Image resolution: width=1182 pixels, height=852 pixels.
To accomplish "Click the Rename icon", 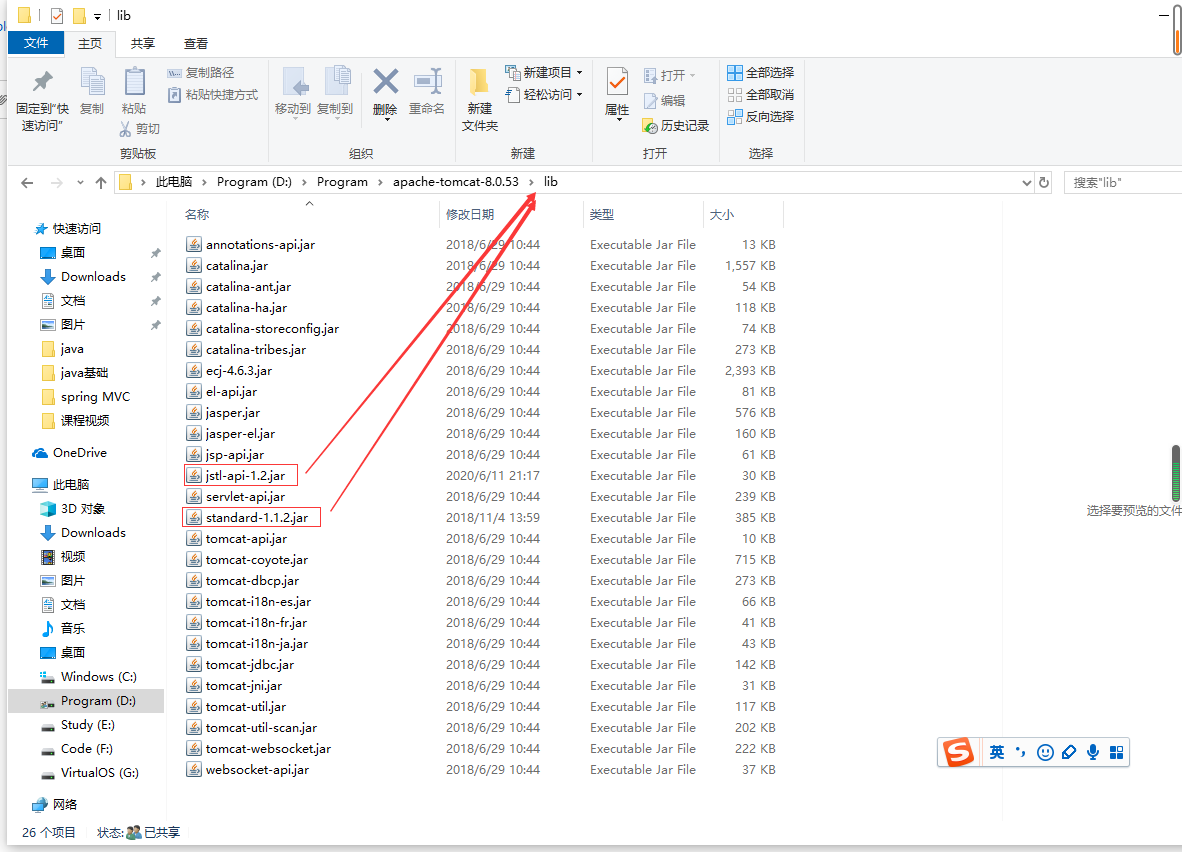I will 427,81.
